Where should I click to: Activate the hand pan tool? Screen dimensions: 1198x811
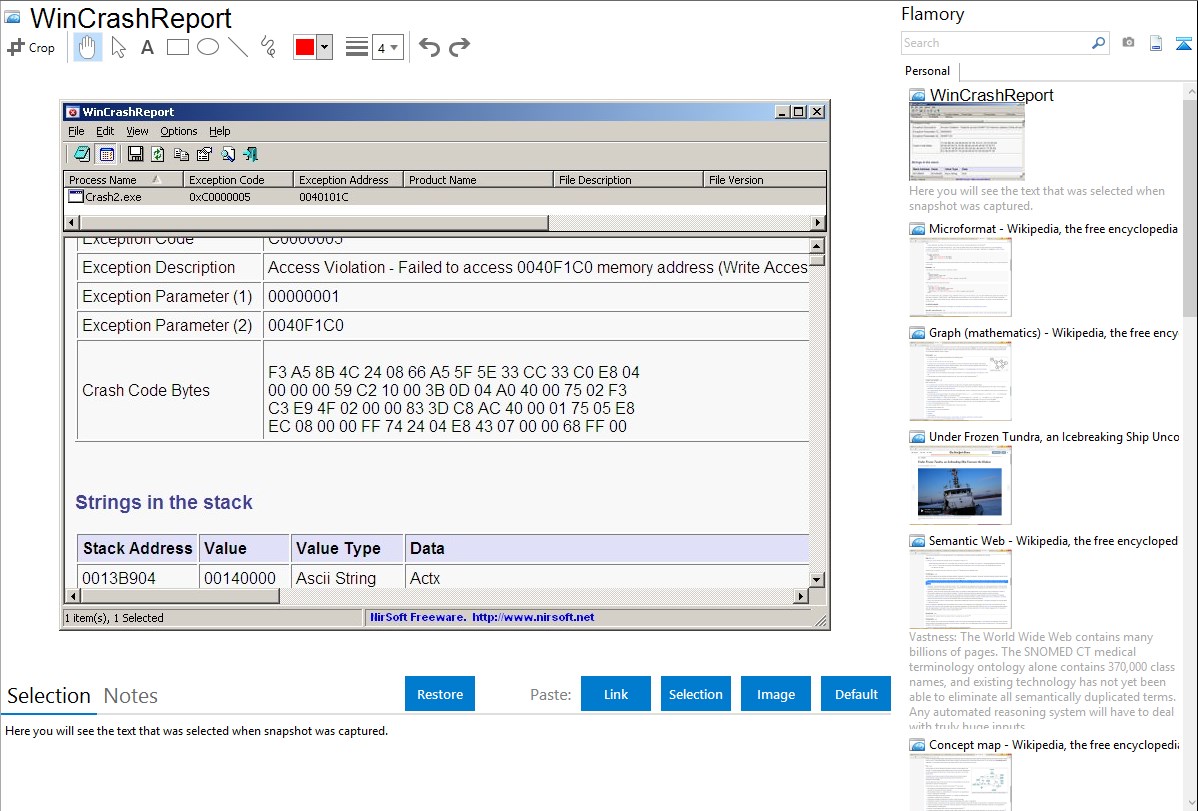[88, 47]
